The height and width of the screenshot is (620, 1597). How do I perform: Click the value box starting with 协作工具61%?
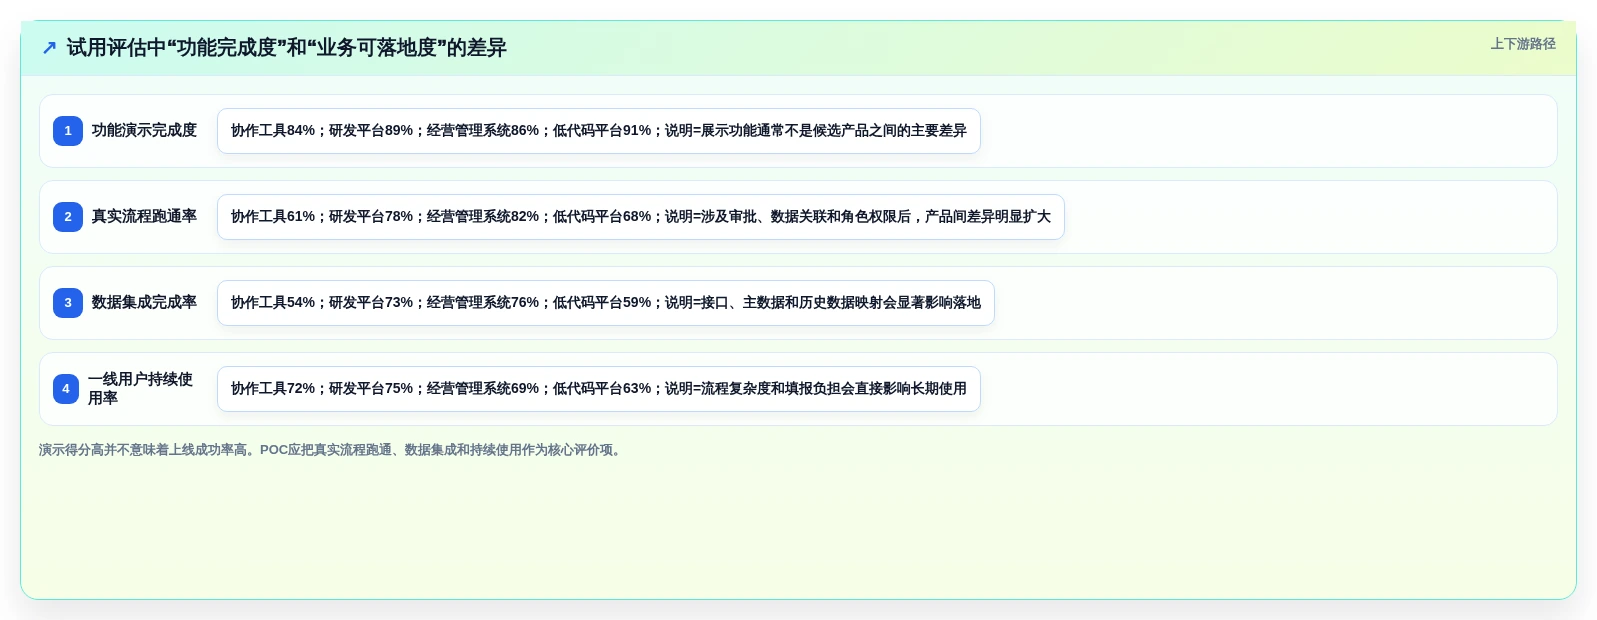(x=641, y=217)
